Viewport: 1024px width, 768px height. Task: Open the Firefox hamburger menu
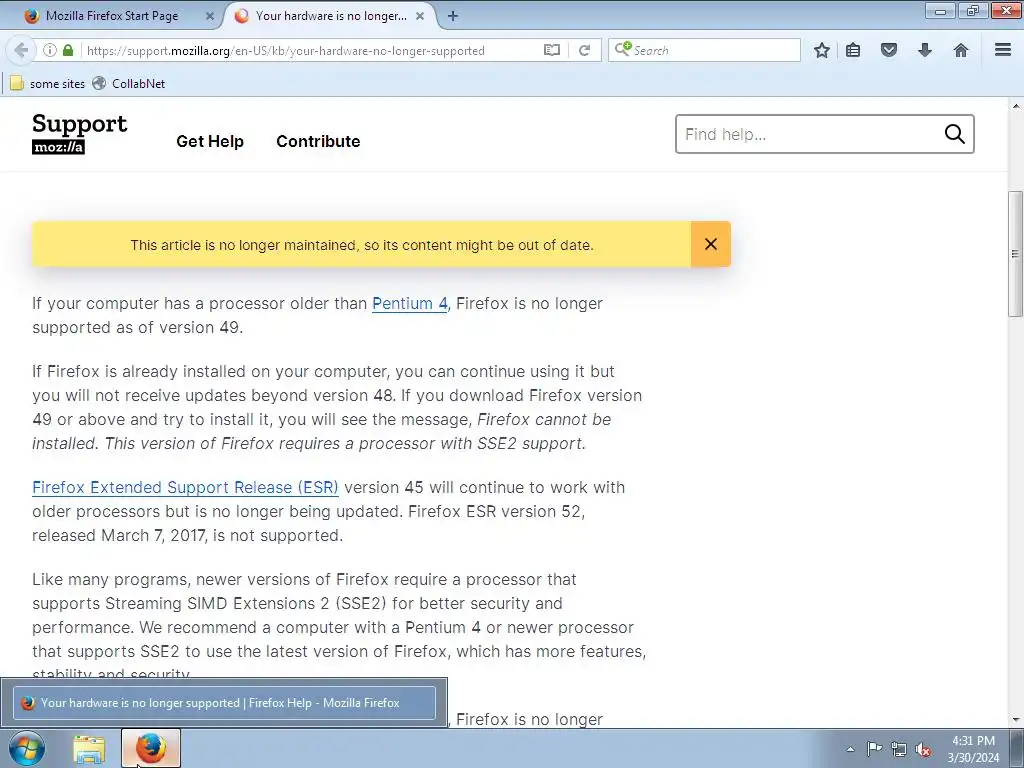click(1003, 50)
